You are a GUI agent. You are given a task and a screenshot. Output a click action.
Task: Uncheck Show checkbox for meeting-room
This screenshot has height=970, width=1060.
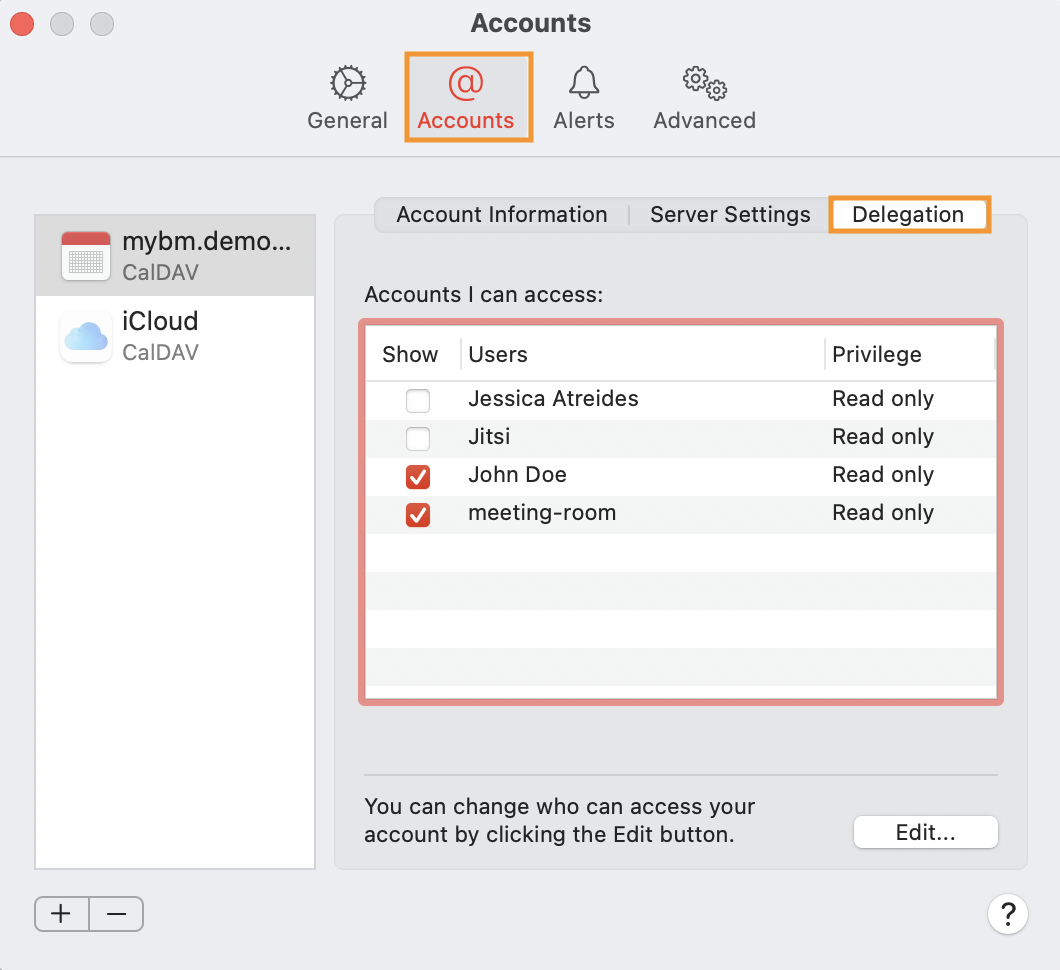[418, 515]
